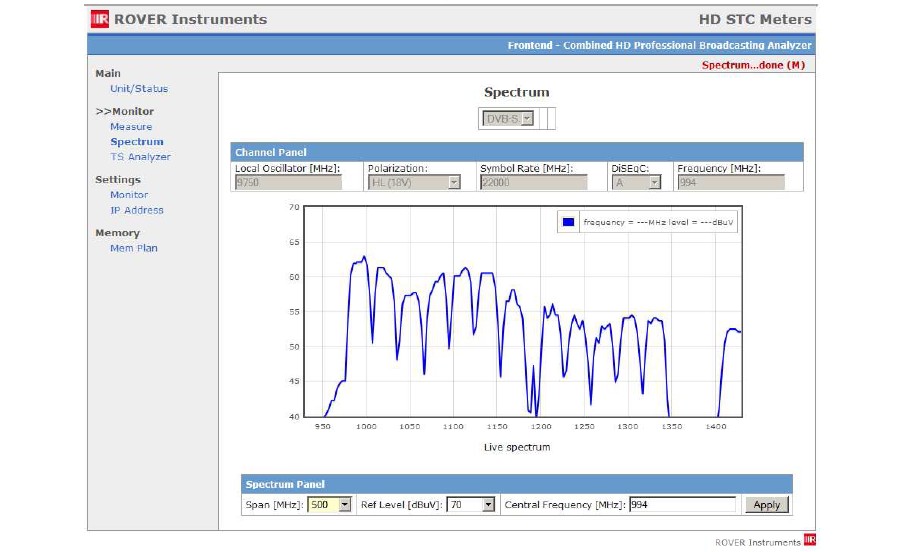Screen dimensions: 904x552
Task: Click the Channel Panel header
Action: (x=517, y=152)
